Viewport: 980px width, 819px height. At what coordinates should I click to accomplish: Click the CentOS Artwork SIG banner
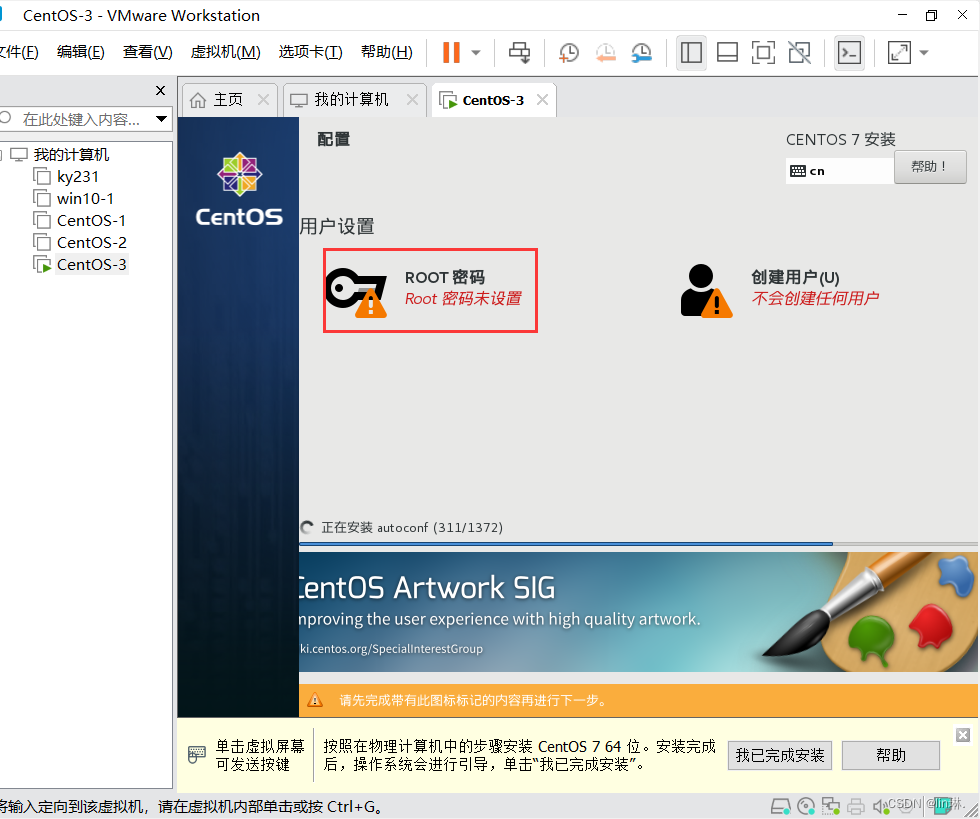(x=638, y=612)
